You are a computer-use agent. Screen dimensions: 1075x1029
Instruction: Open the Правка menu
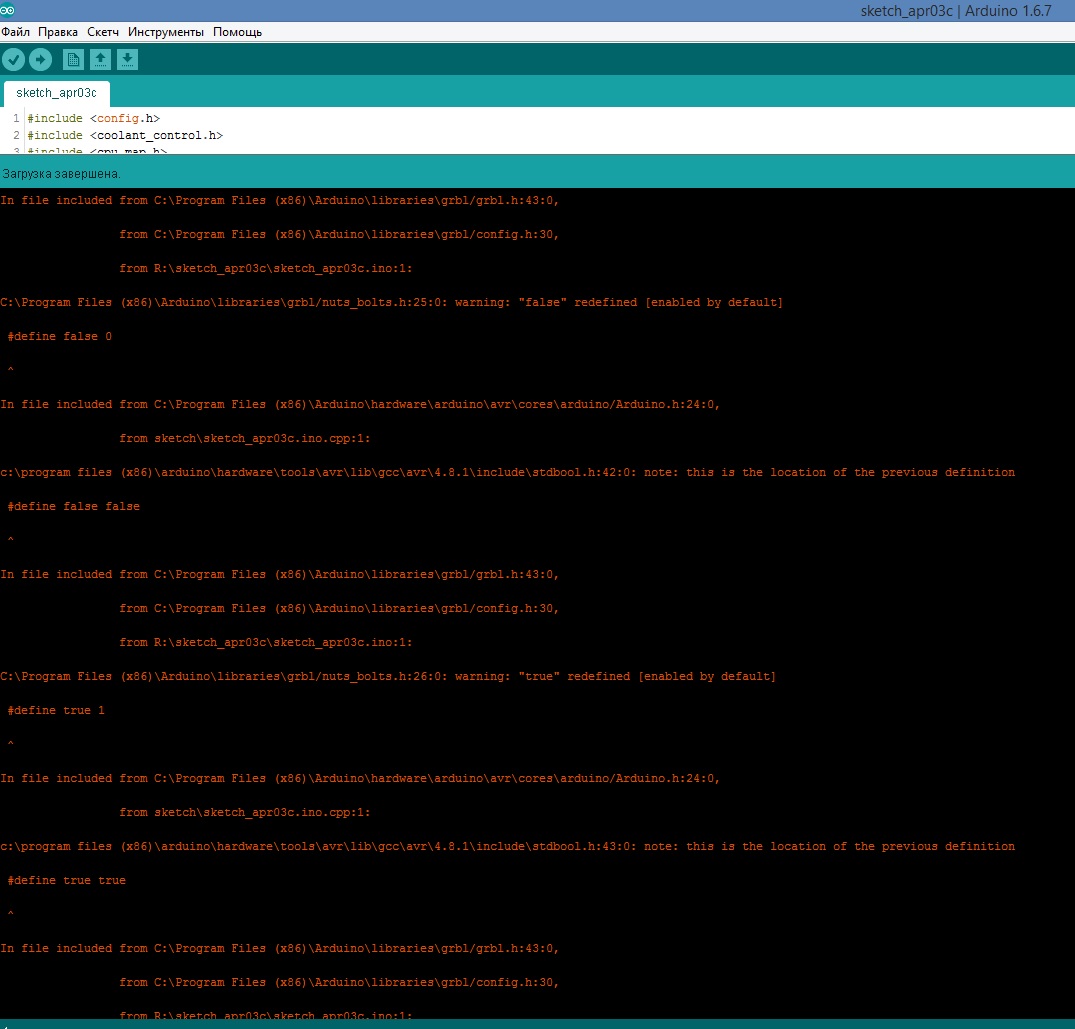58,32
